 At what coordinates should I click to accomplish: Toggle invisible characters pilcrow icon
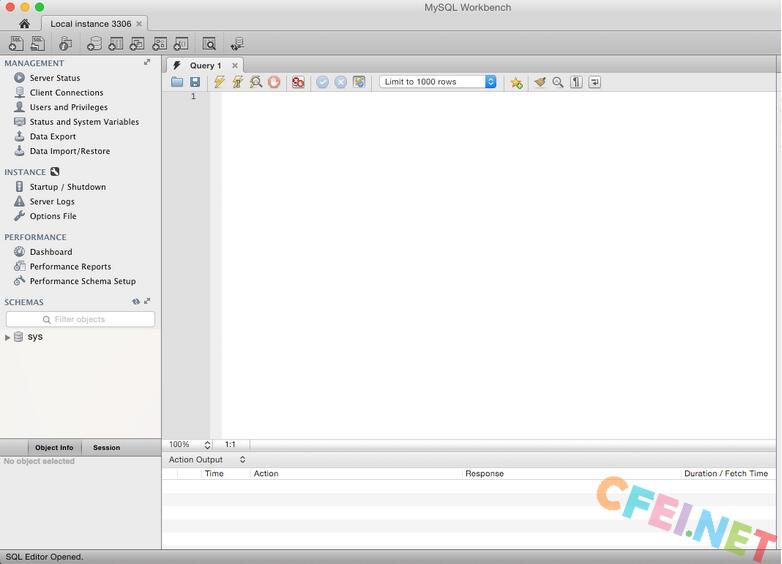point(576,82)
